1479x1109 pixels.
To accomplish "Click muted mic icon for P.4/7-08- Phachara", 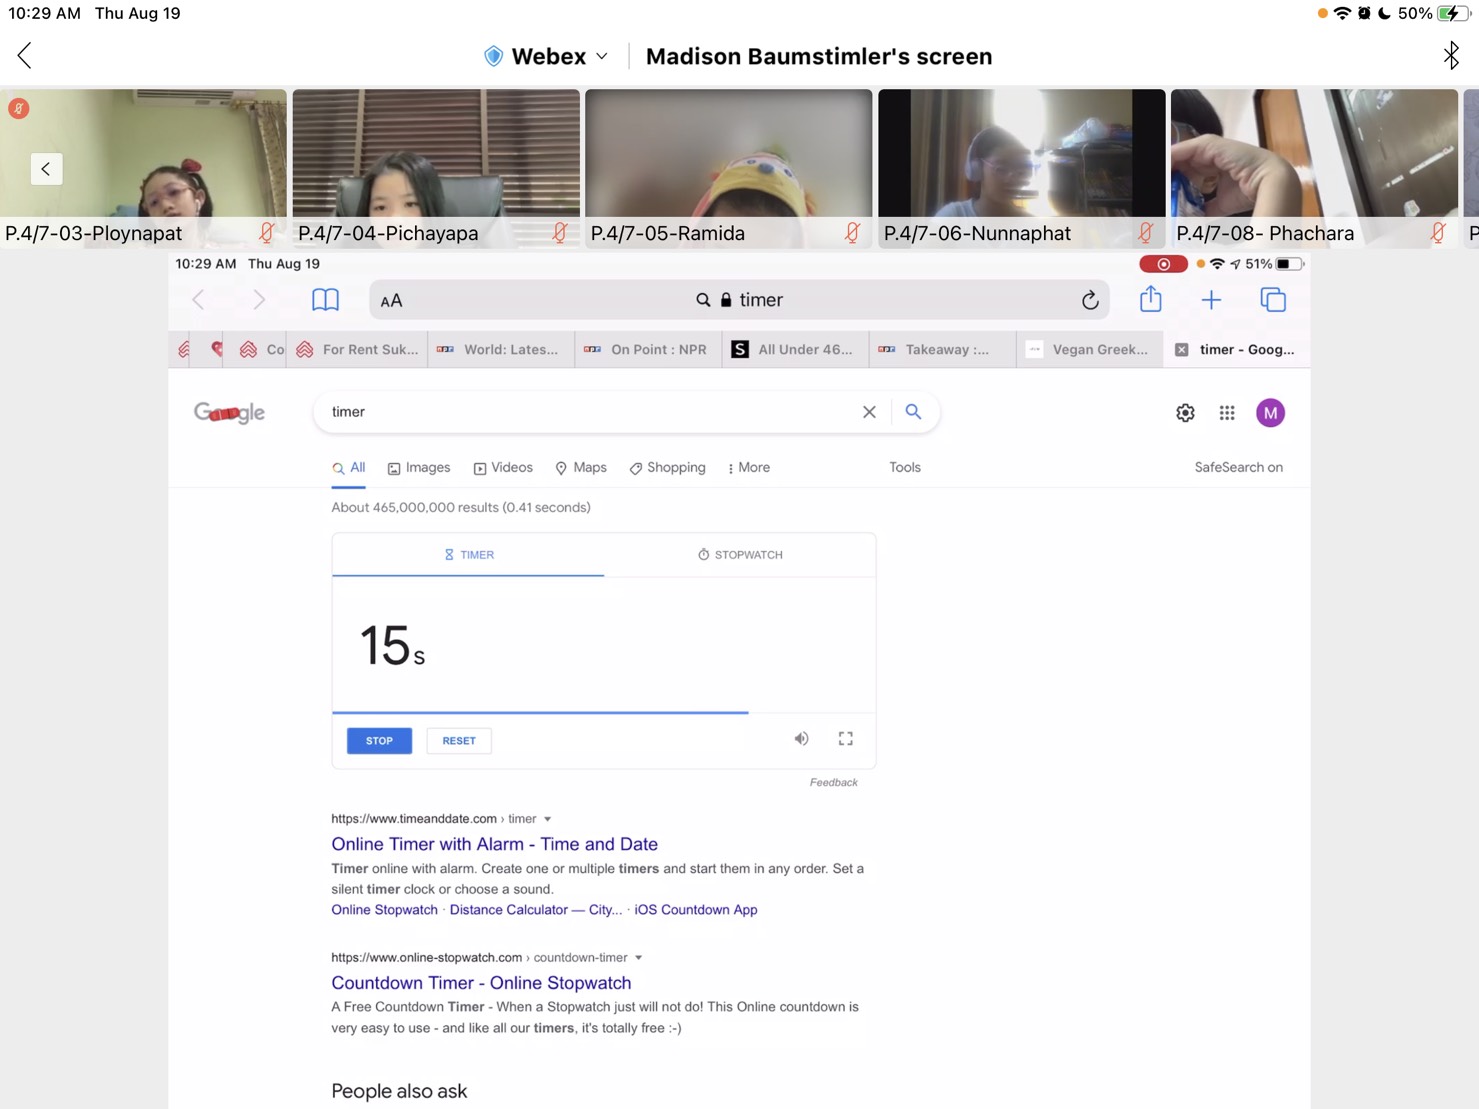I will [x=1437, y=233].
